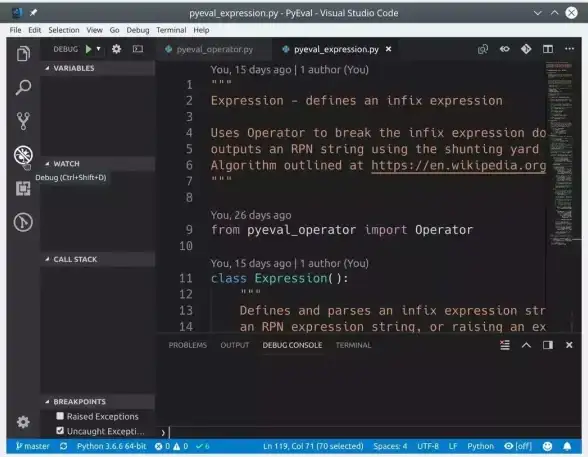Collapse the BREAKPOINTS section
The height and width of the screenshot is (457, 588).
tap(98, 402)
